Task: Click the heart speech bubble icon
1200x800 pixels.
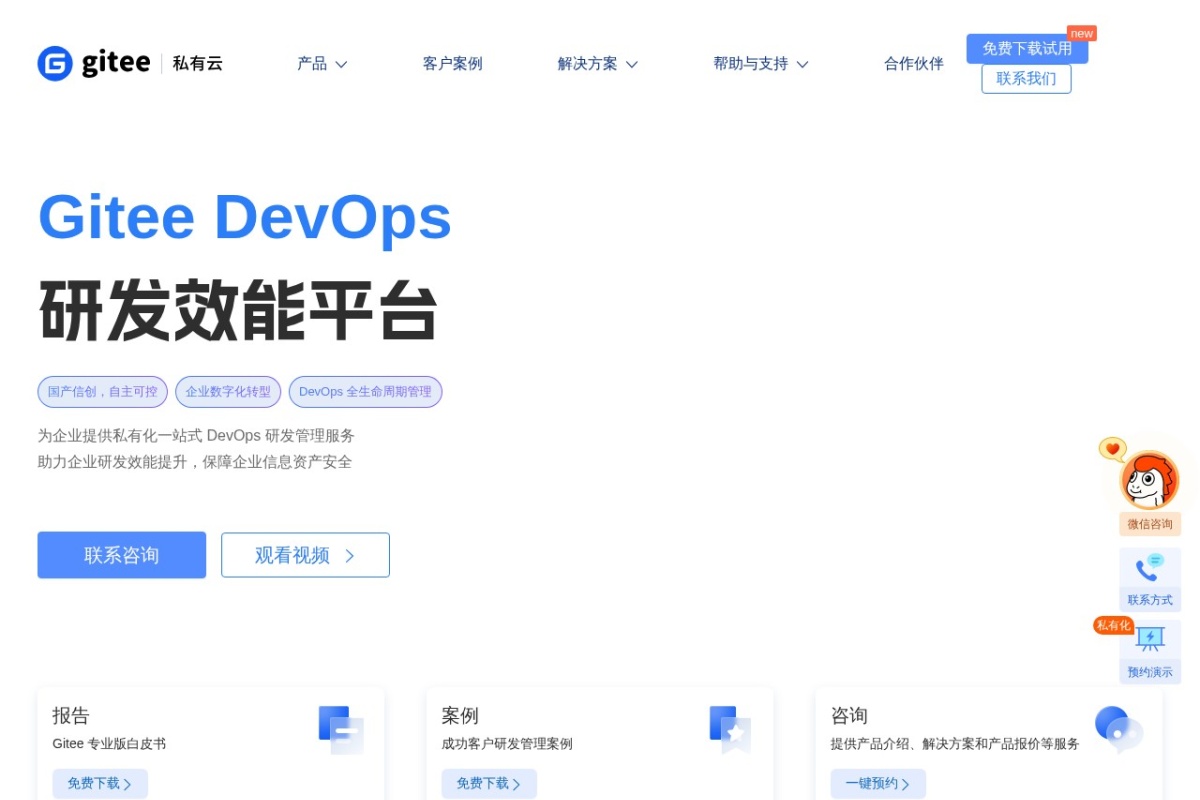Action: tap(1112, 450)
